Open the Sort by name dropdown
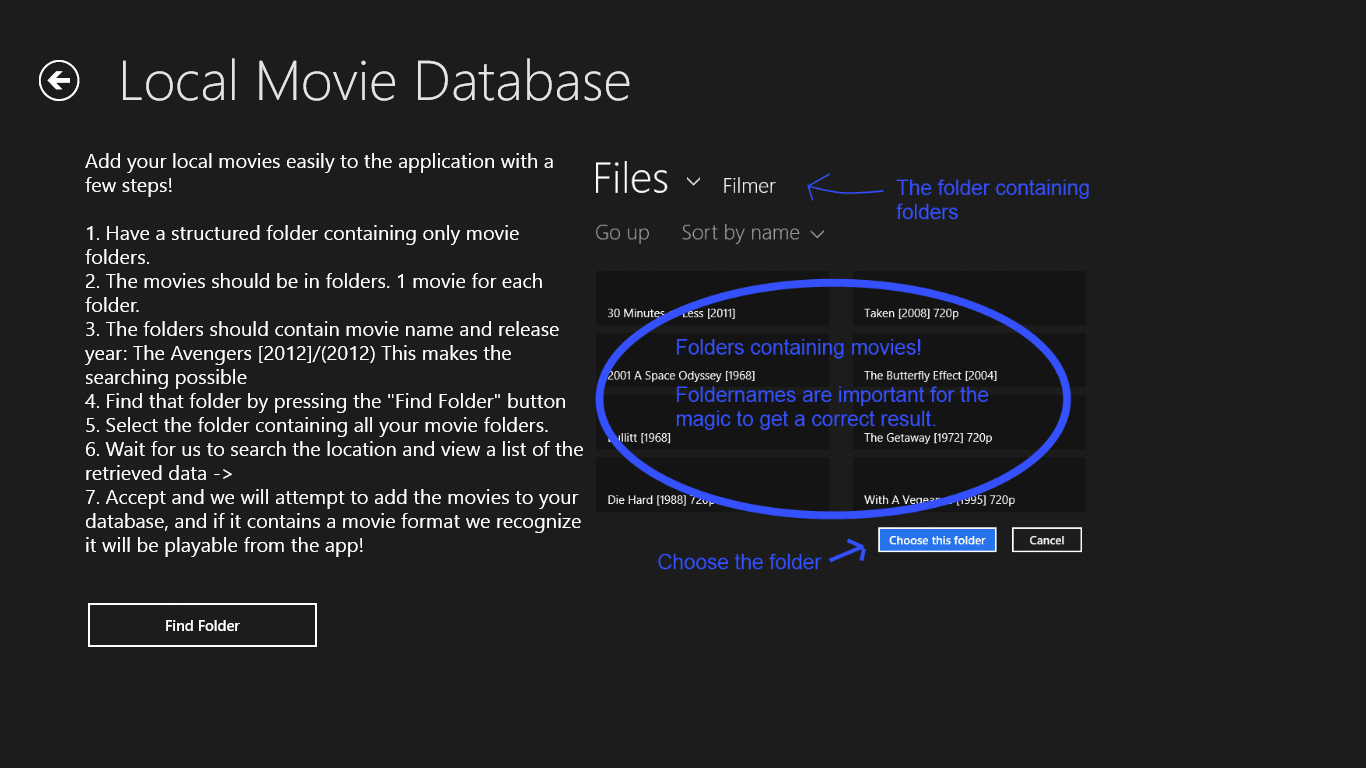Viewport: 1366px width, 768px height. (741, 233)
